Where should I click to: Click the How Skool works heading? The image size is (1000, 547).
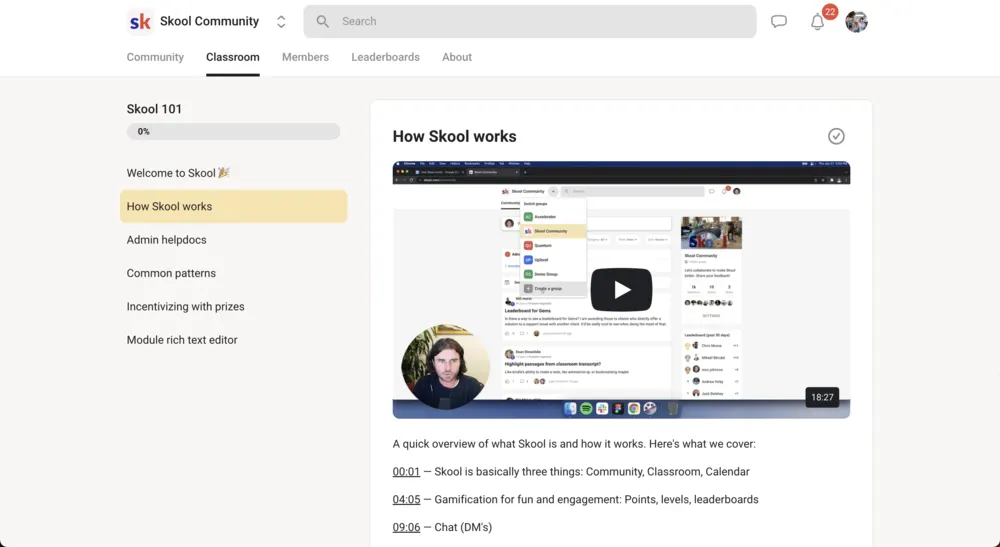click(x=454, y=136)
